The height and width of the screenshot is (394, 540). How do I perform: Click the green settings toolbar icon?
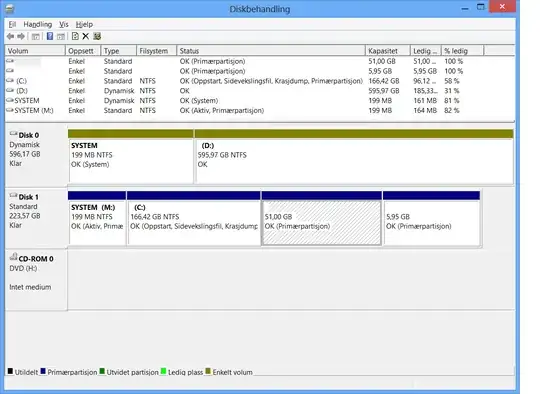pyautogui.click(x=97, y=36)
